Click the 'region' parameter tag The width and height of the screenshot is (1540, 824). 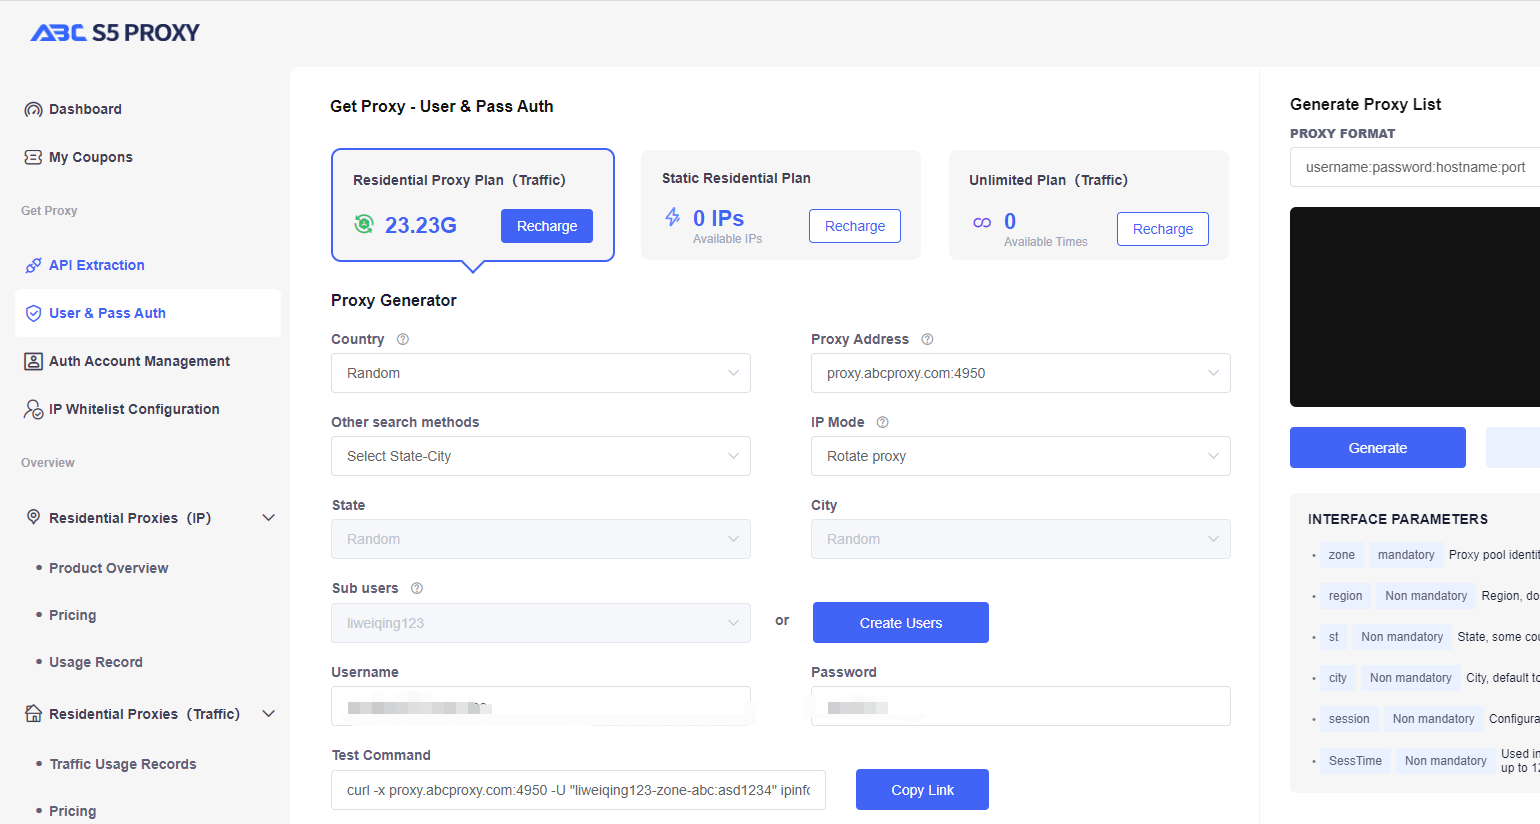[x=1345, y=596]
